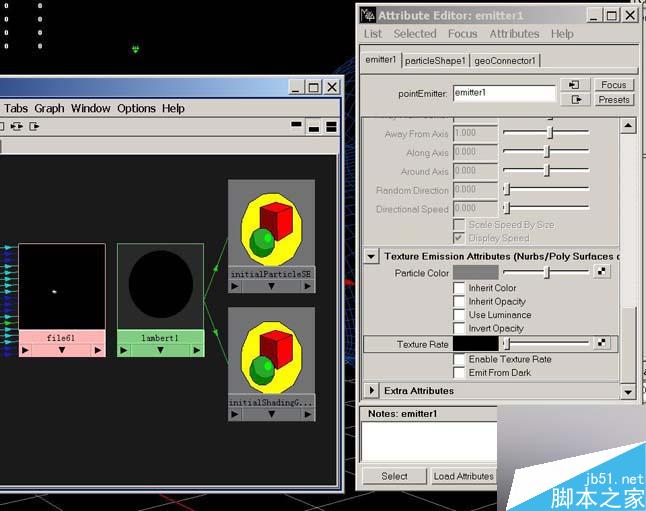Click the Particle Color slider

point(546,272)
